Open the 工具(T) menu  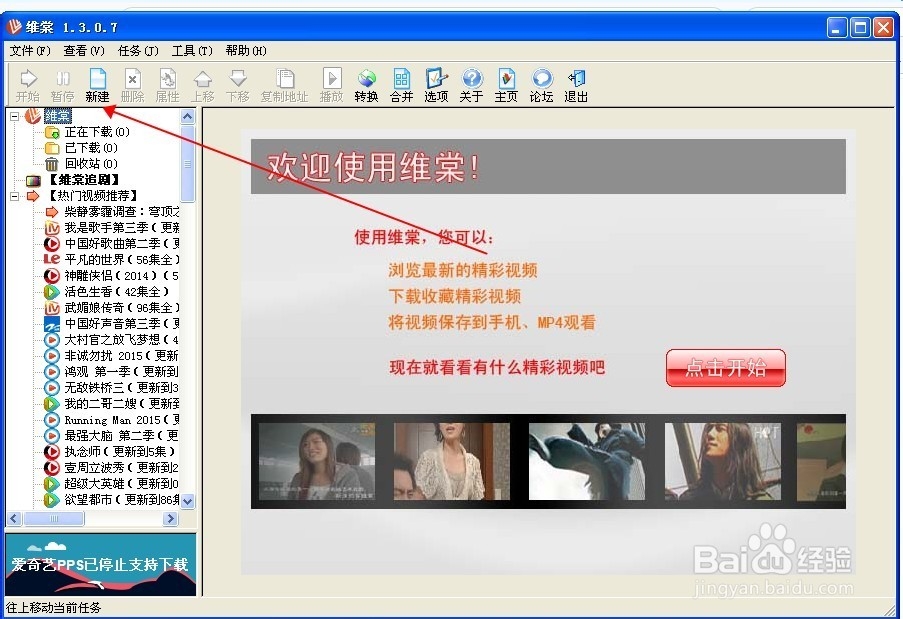(x=192, y=51)
